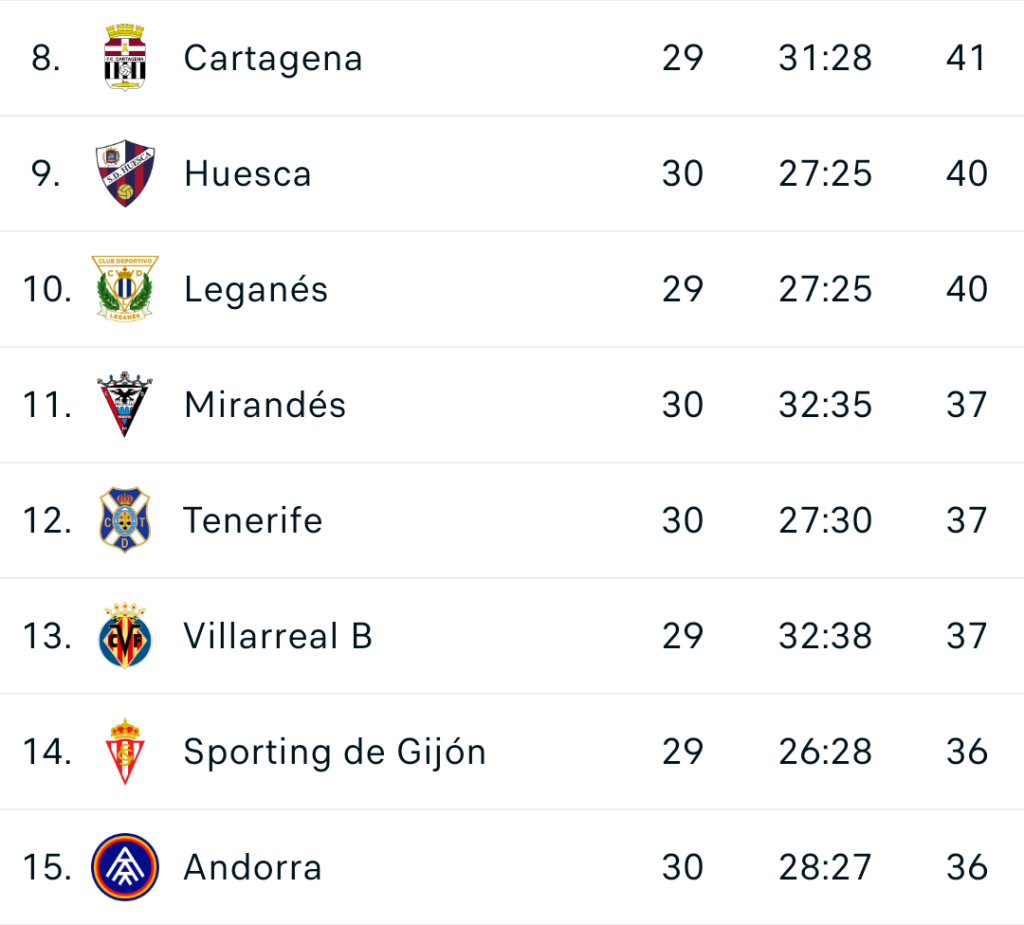
Task: Open the Cartagena team name link
Action: coord(273,58)
